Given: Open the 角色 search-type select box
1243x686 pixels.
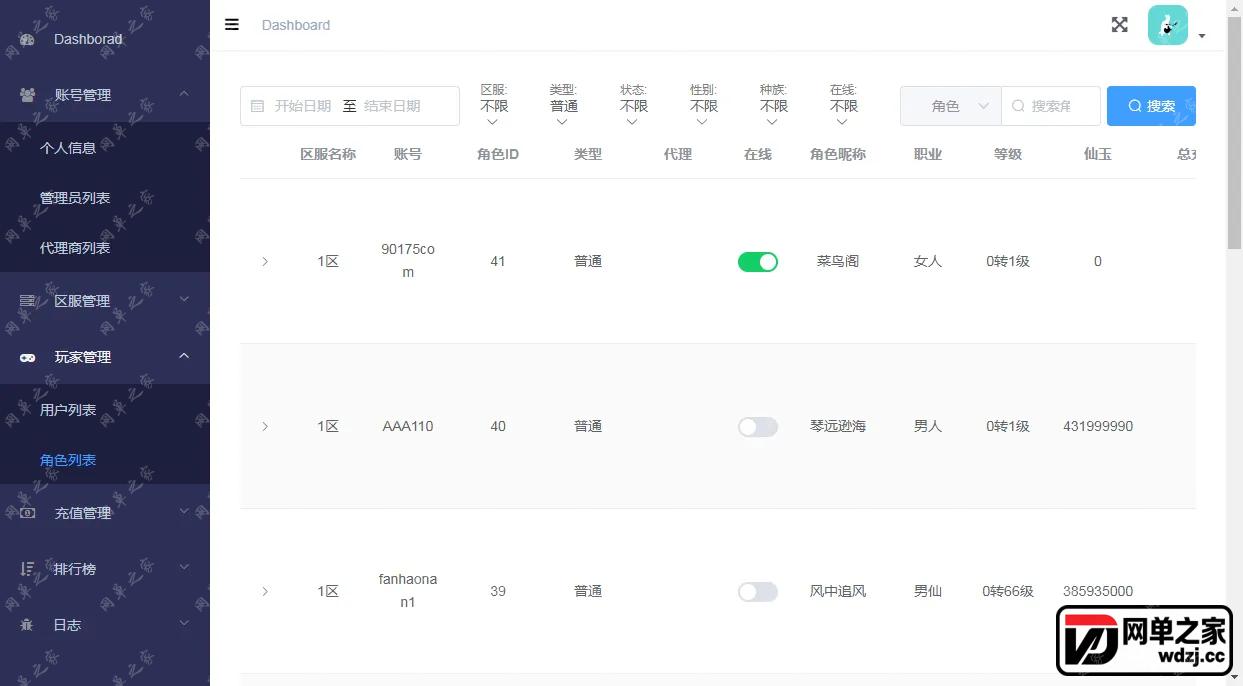Looking at the screenshot, I should click(951, 106).
